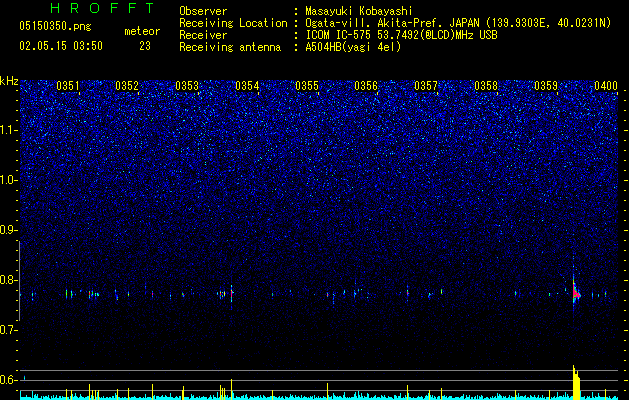629x400 pixels.
Task: Click the 0357 time marker
Action: click(x=426, y=86)
